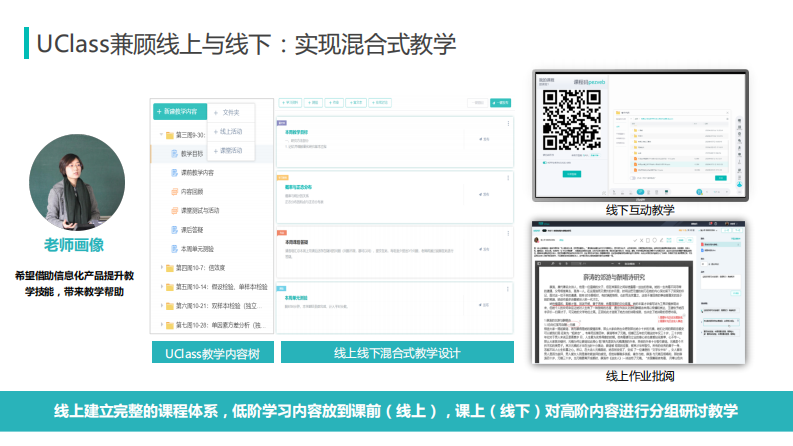Click the teal button under the QR code
Screen dimensions: 793x446
[572, 174]
